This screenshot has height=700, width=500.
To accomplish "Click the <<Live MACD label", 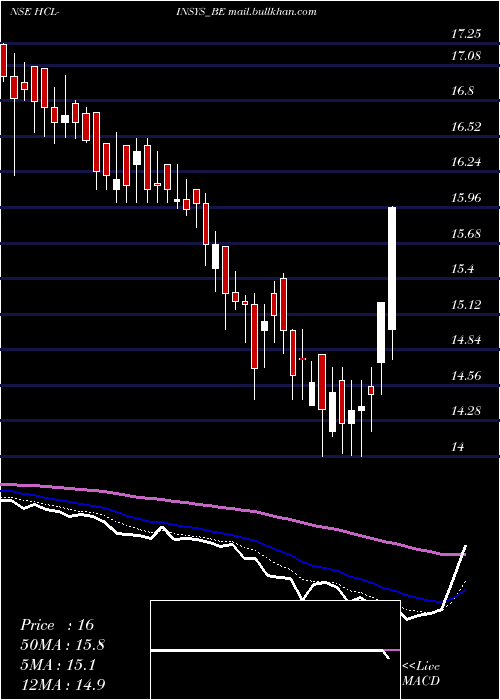I will click(x=421, y=673).
